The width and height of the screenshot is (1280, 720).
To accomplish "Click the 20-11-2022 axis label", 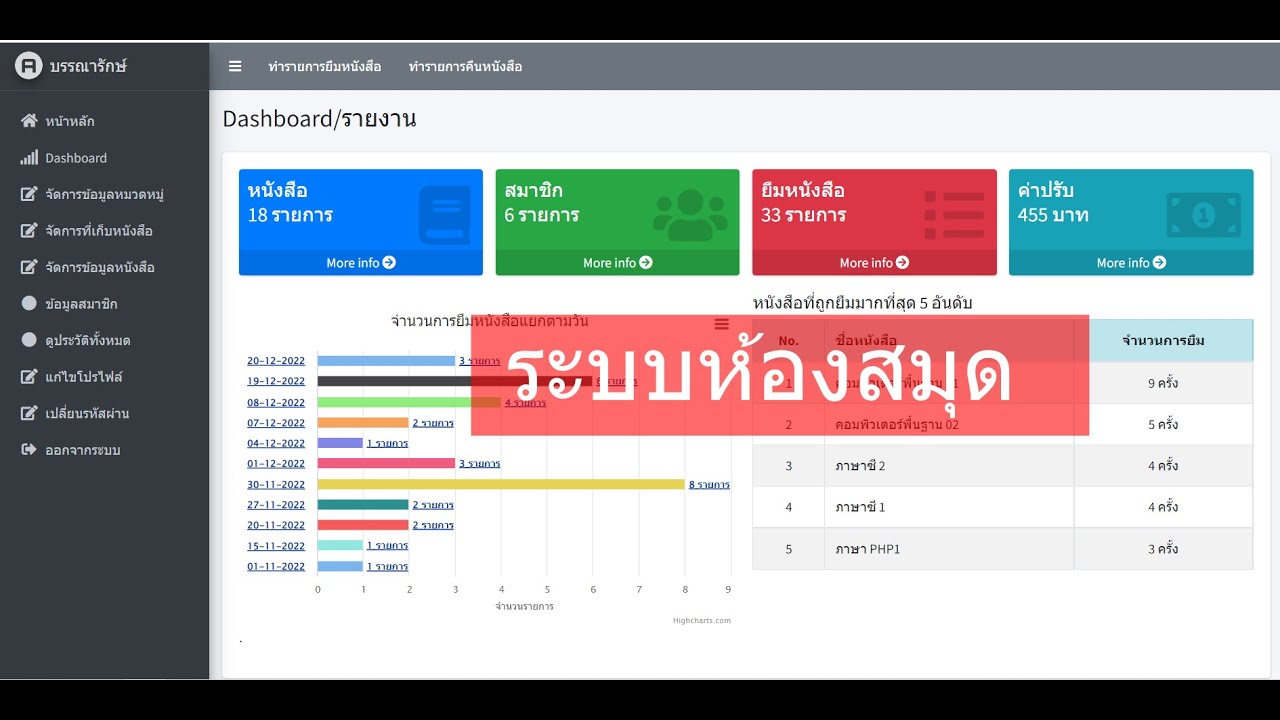I will [276, 525].
